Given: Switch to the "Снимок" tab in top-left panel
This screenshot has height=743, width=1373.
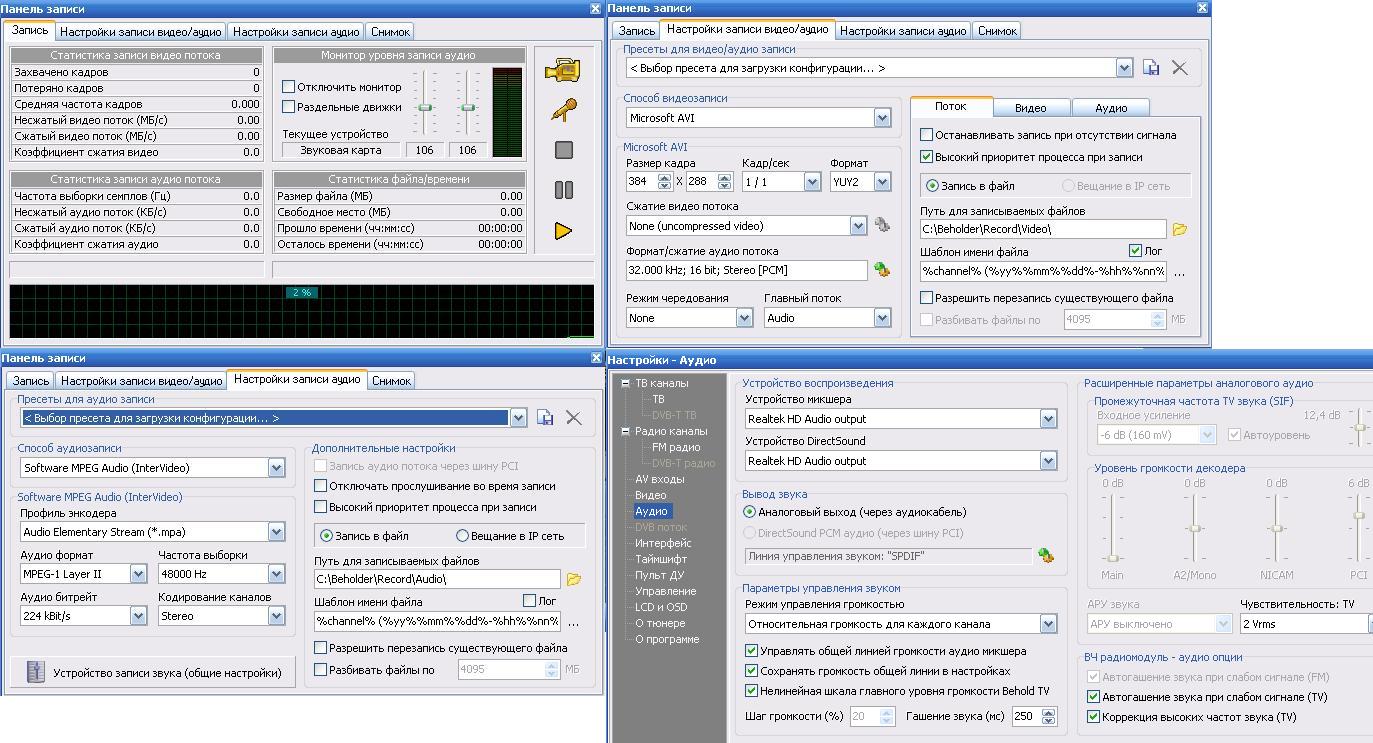Looking at the screenshot, I should pos(390,32).
